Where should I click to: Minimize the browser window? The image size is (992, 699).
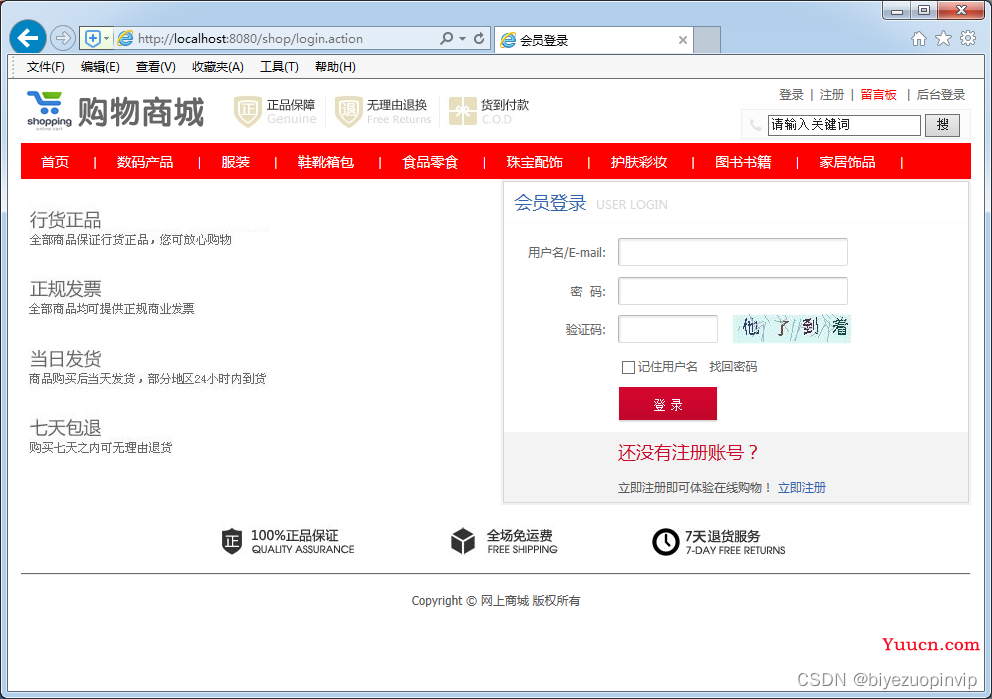897,10
